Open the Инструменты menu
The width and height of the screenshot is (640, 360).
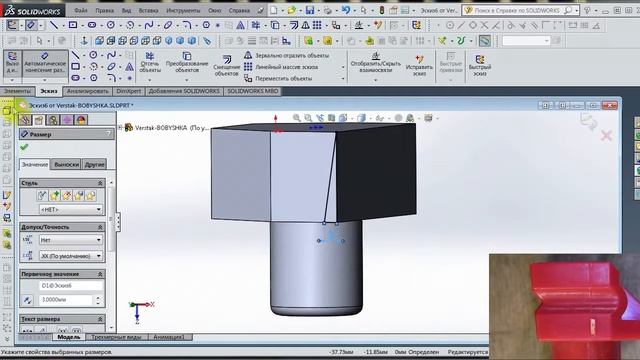183,10
